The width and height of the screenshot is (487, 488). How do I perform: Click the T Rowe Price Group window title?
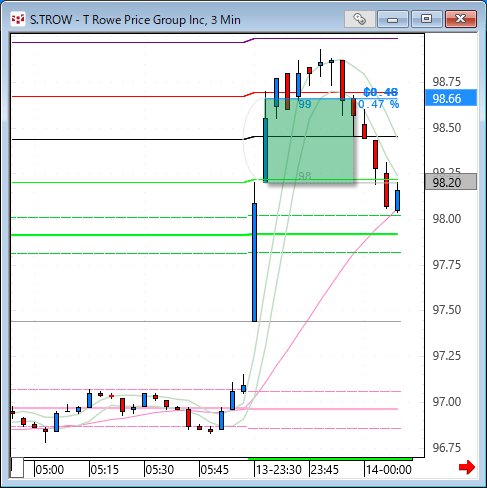(135, 20)
